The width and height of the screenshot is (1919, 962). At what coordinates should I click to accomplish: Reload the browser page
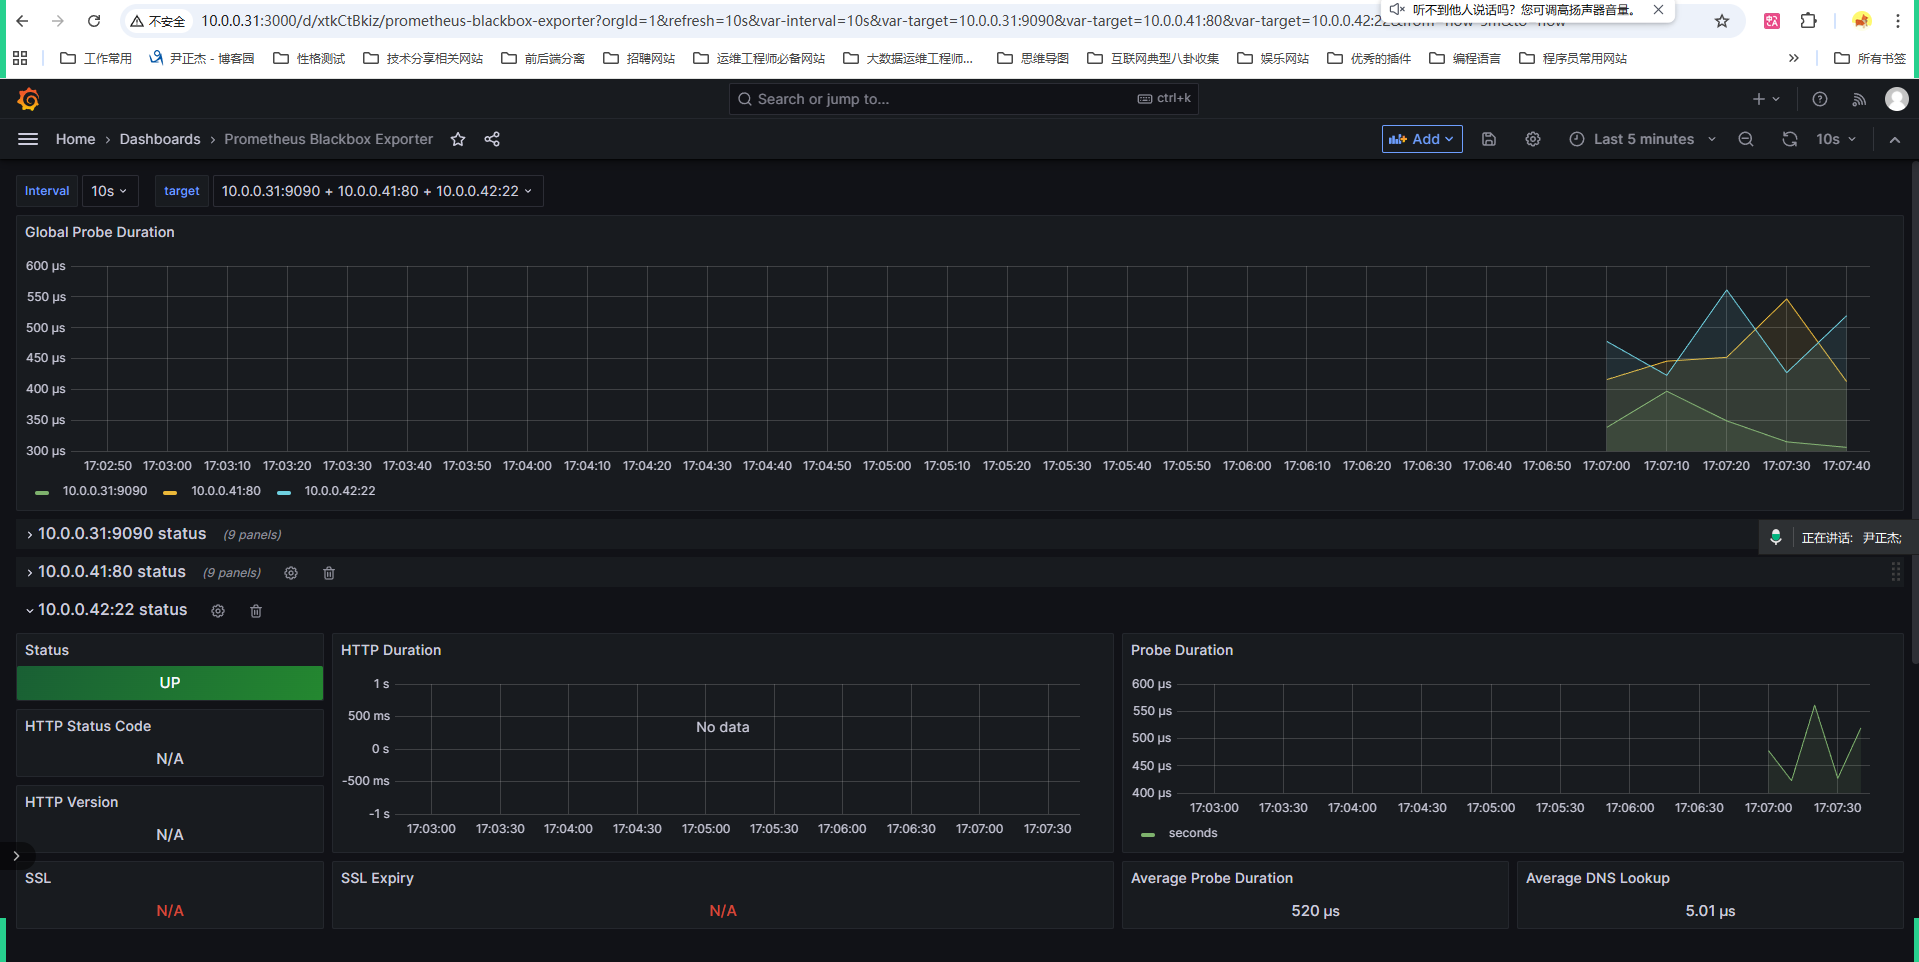coord(94,21)
